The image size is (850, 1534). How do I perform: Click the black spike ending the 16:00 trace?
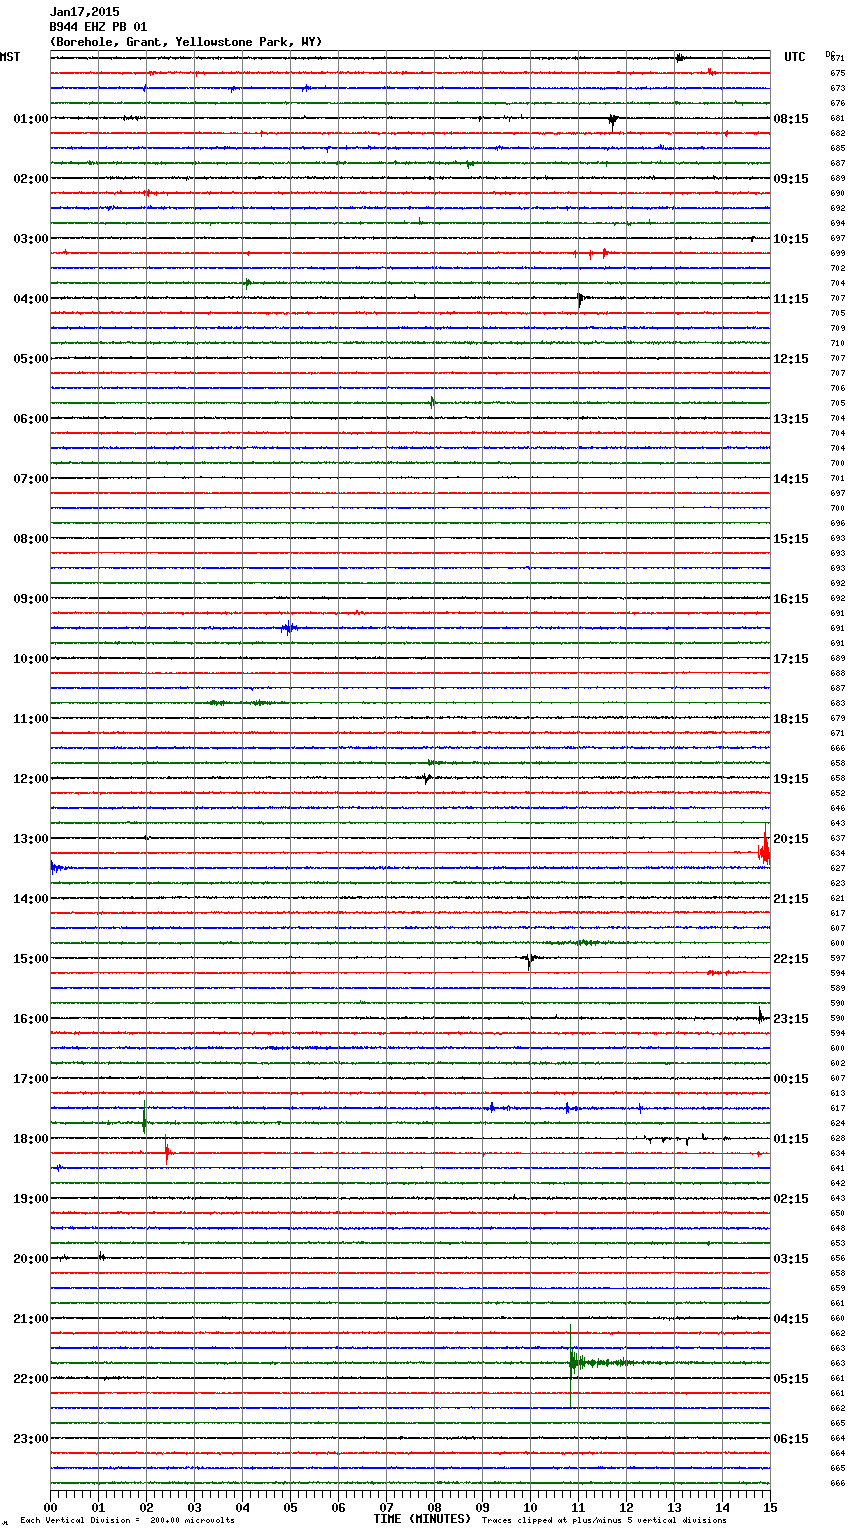(x=761, y=1016)
